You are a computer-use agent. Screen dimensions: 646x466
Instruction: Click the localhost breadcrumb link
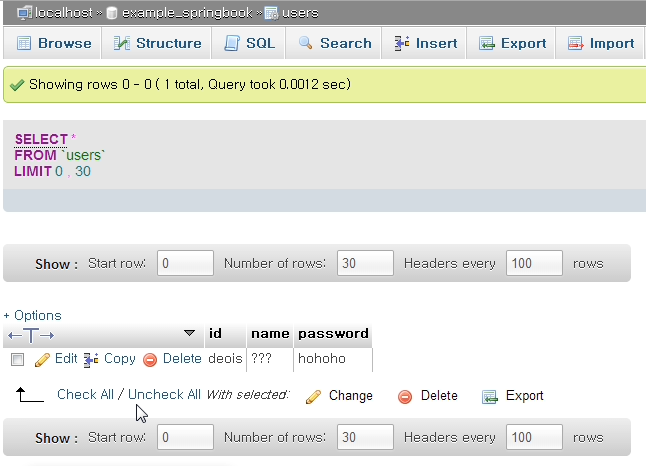tap(64, 13)
